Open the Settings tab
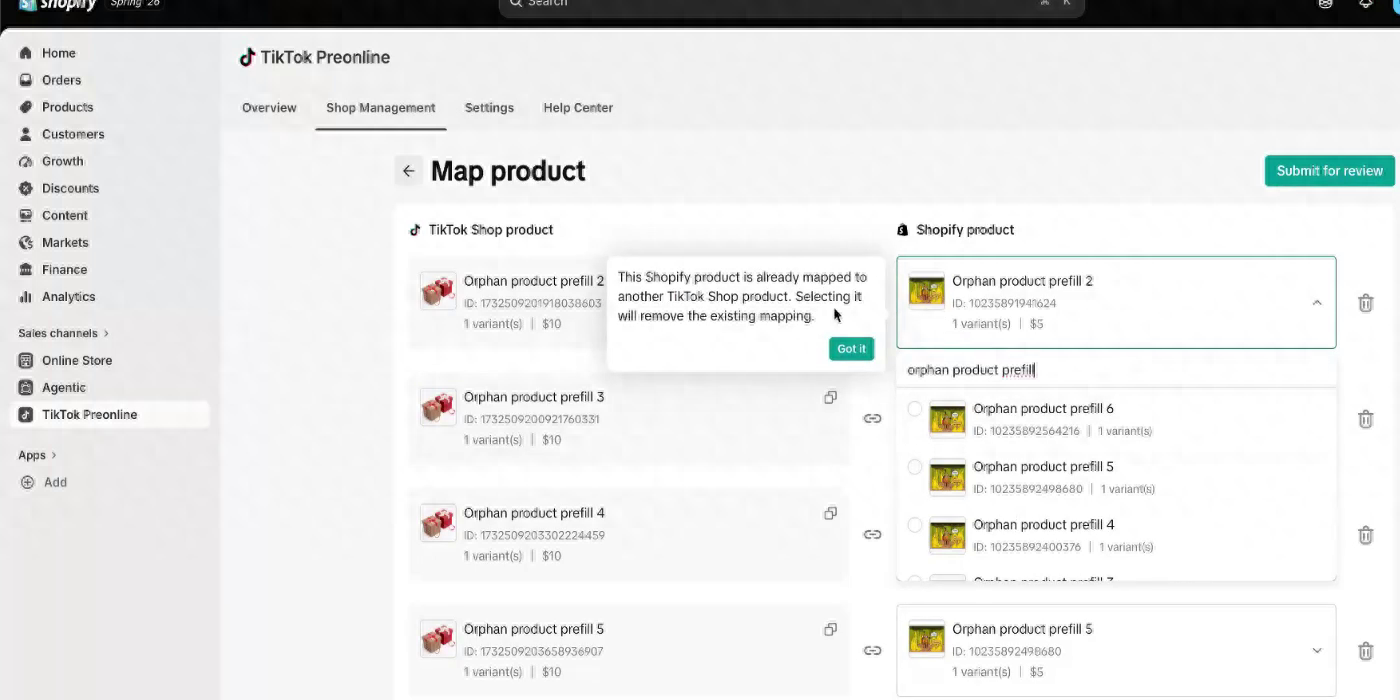1400x700 pixels. tap(489, 108)
